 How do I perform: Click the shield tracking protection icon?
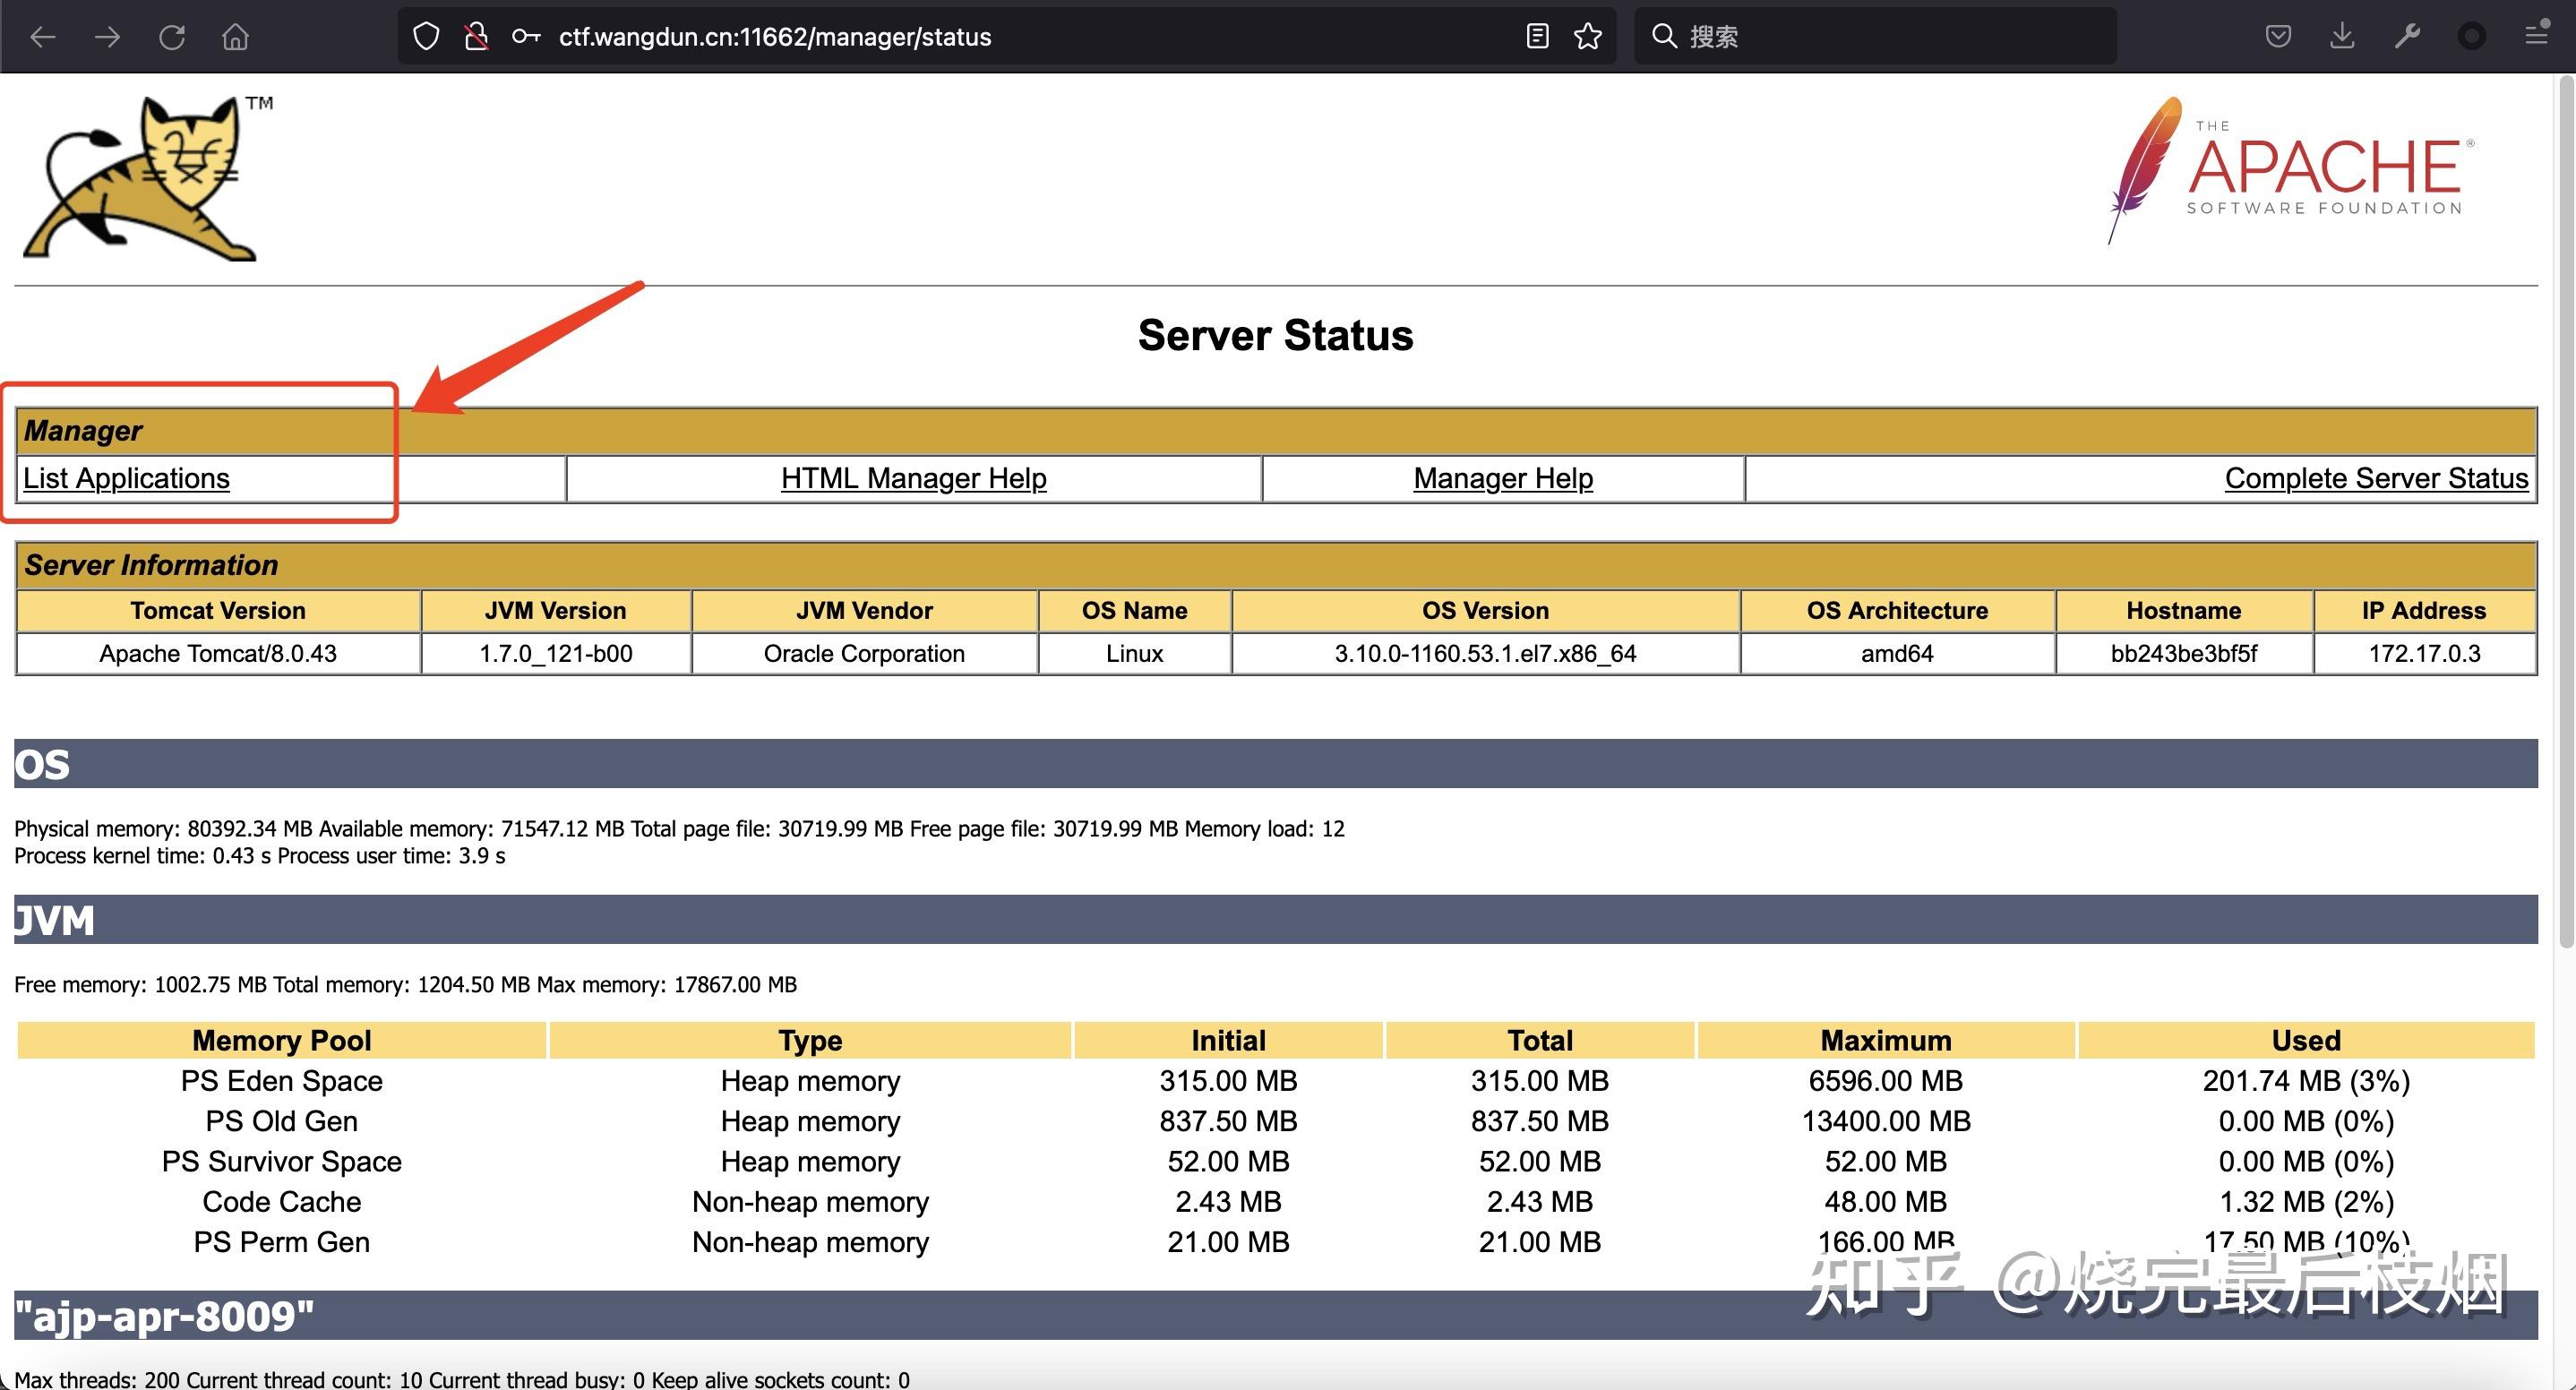pos(427,37)
